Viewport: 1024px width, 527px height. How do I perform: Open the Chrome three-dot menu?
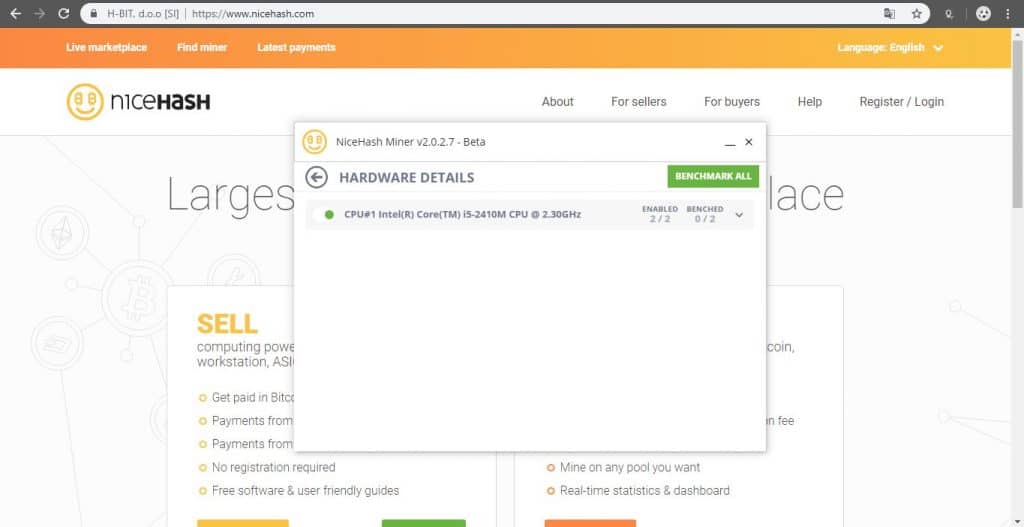(x=1009, y=14)
